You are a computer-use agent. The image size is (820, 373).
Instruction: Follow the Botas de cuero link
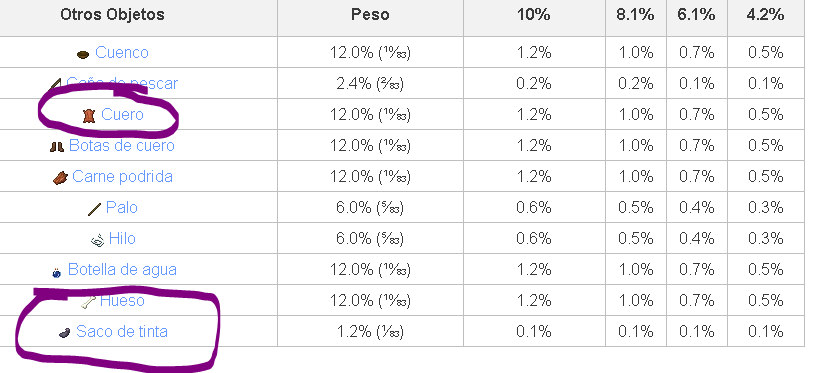click(x=121, y=145)
